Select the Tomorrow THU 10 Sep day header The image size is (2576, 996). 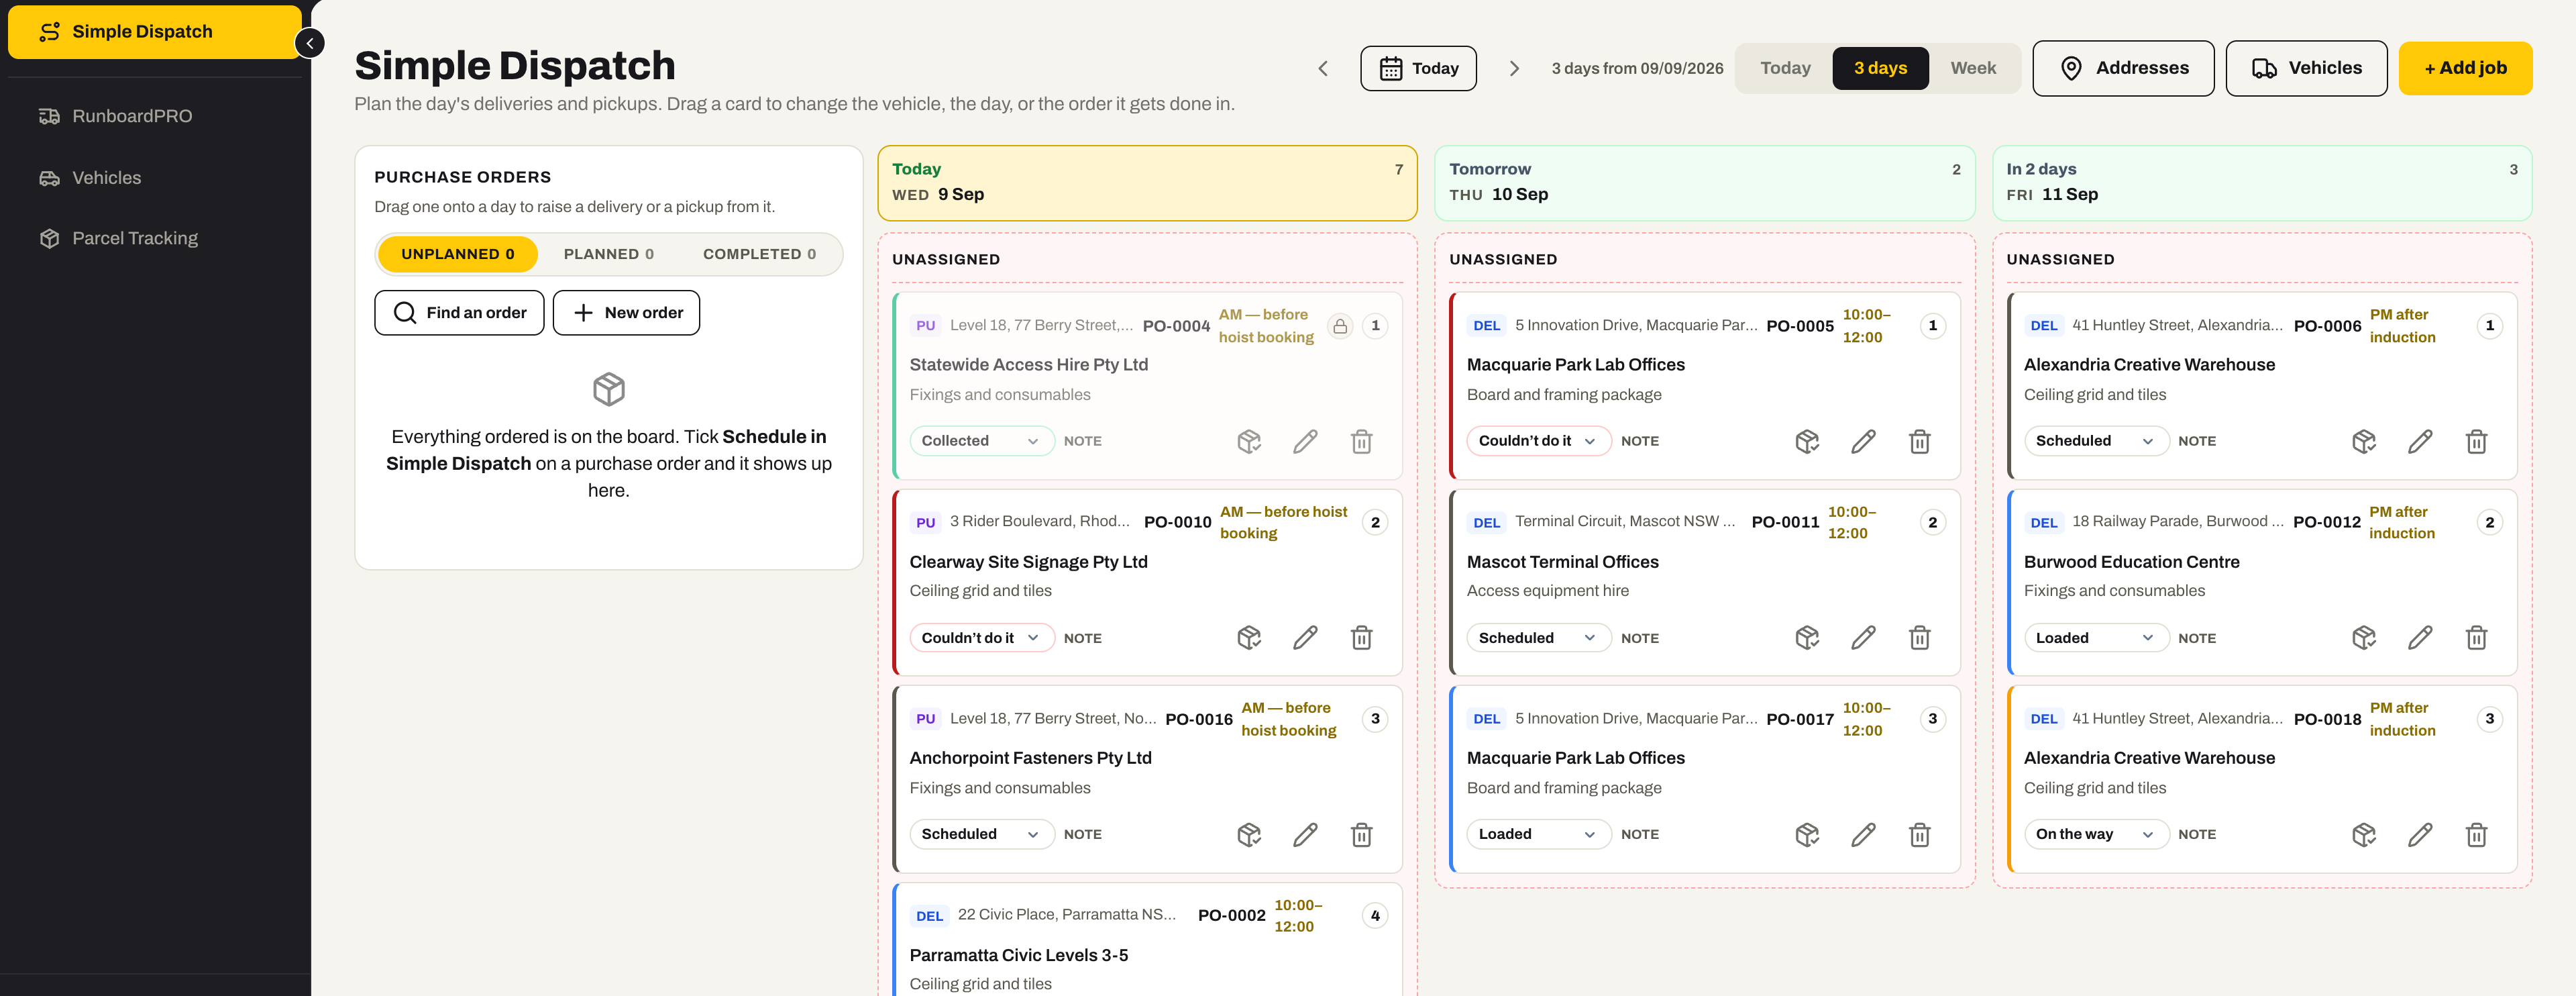(x=1704, y=183)
